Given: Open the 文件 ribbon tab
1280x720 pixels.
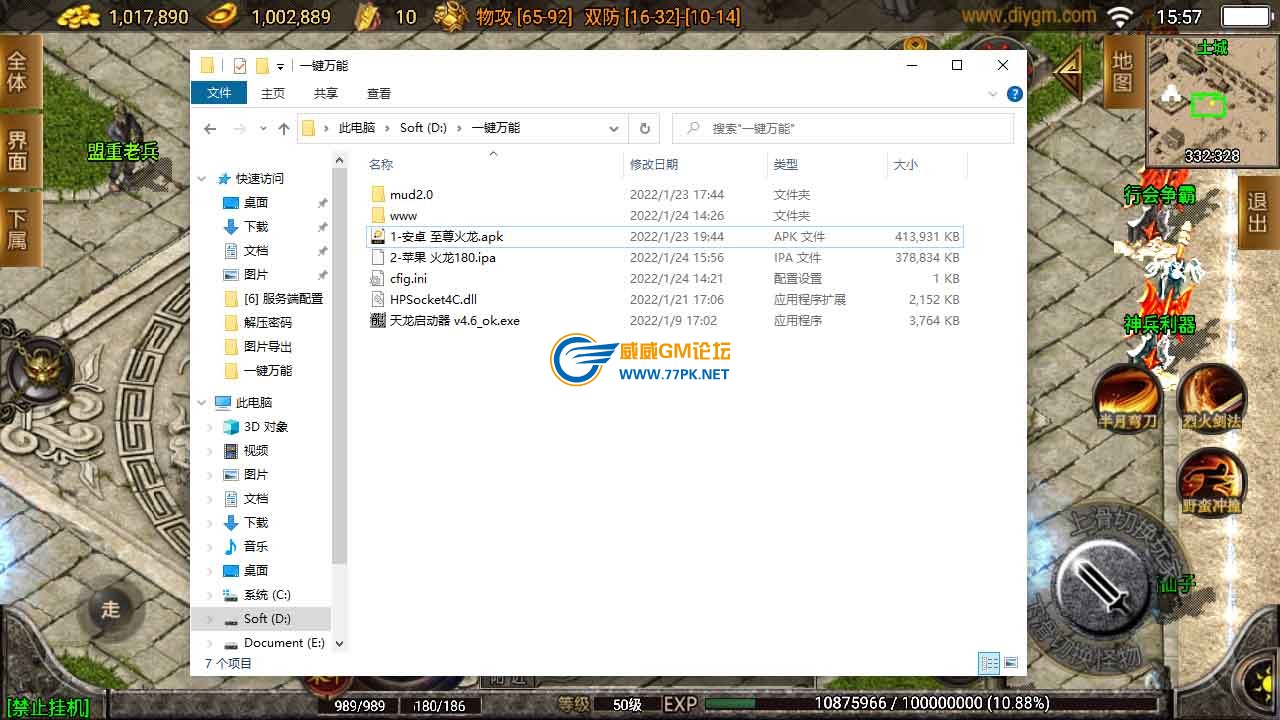Looking at the screenshot, I should click(219, 93).
